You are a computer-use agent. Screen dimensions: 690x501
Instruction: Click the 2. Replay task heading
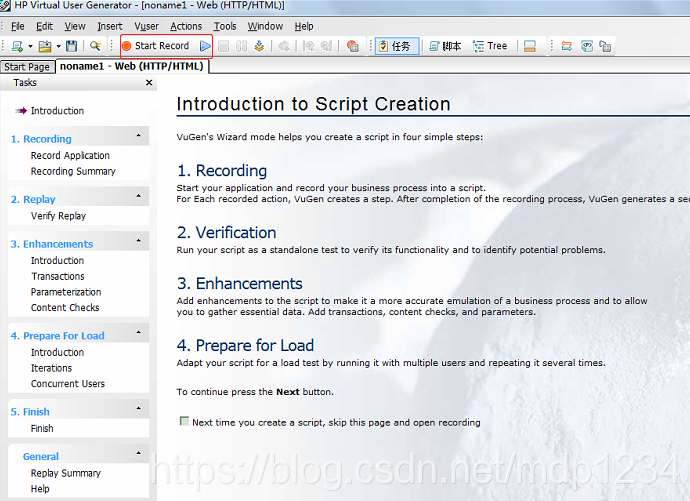tap(33, 199)
